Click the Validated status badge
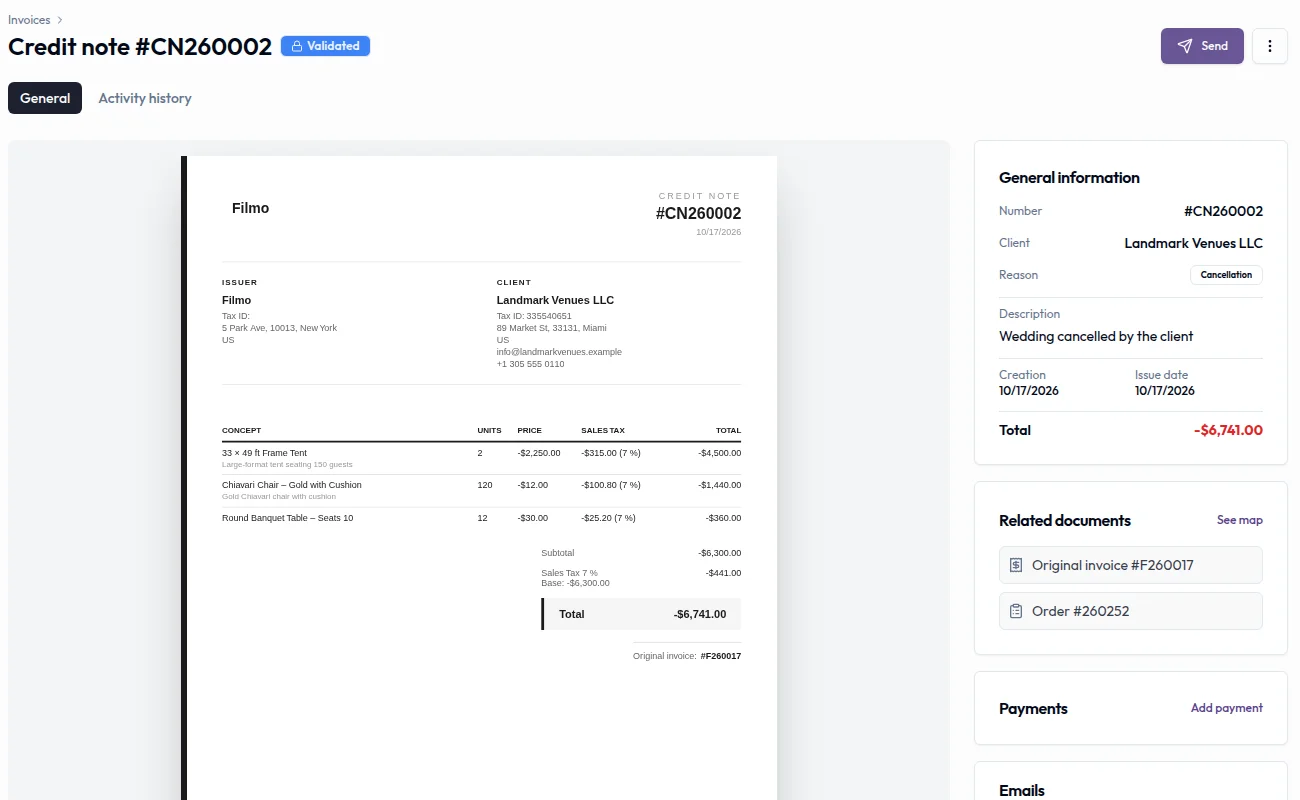 click(x=325, y=46)
